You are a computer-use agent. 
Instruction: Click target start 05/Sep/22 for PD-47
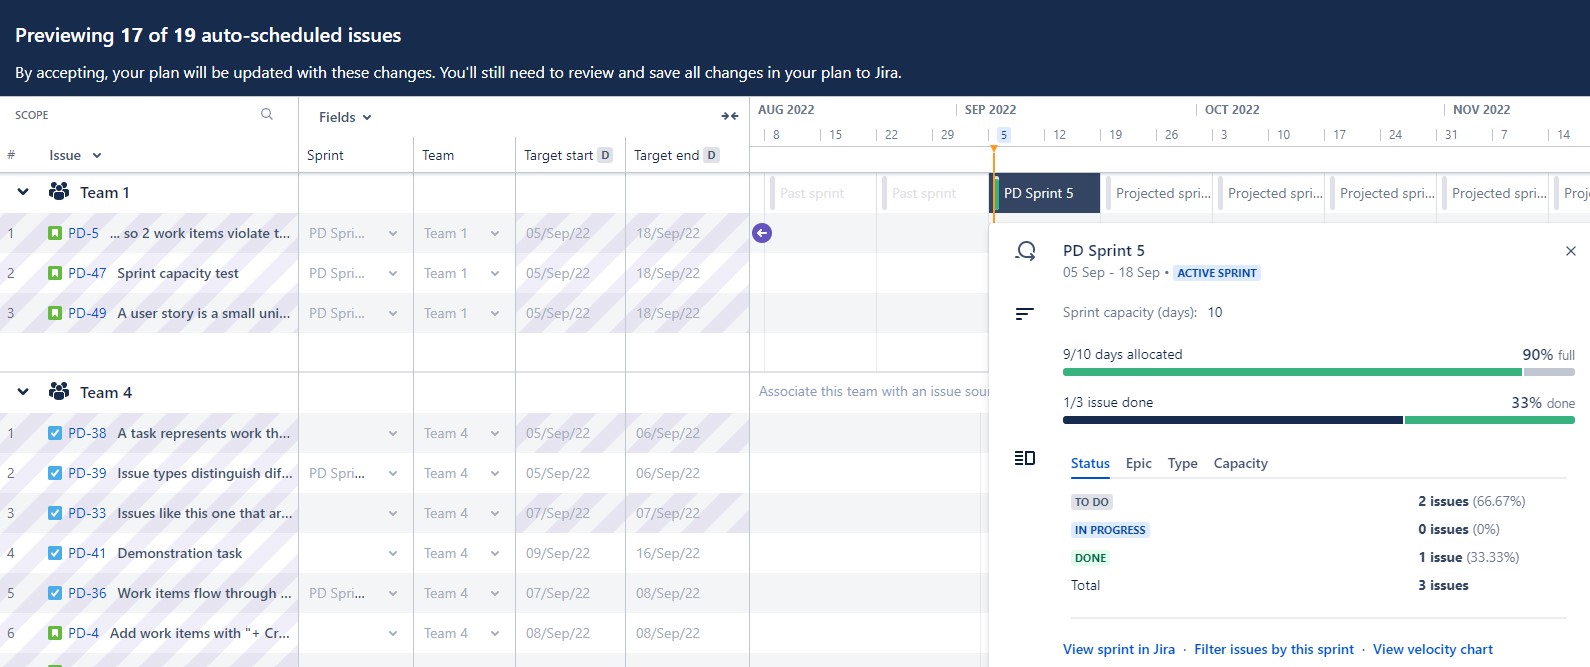[x=558, y=273]
